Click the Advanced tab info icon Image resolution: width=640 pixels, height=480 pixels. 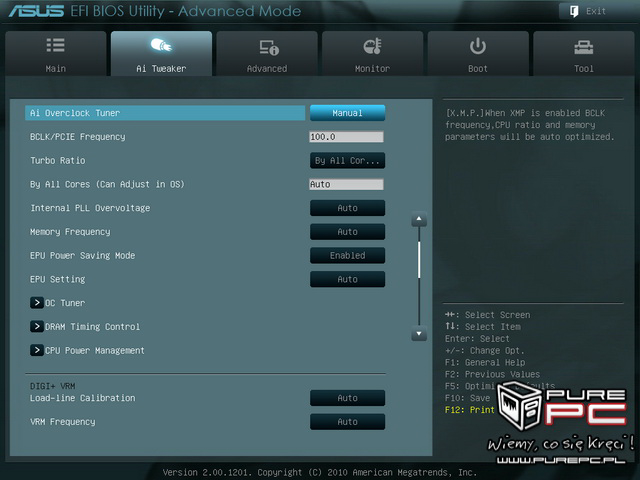pos(269,47)
